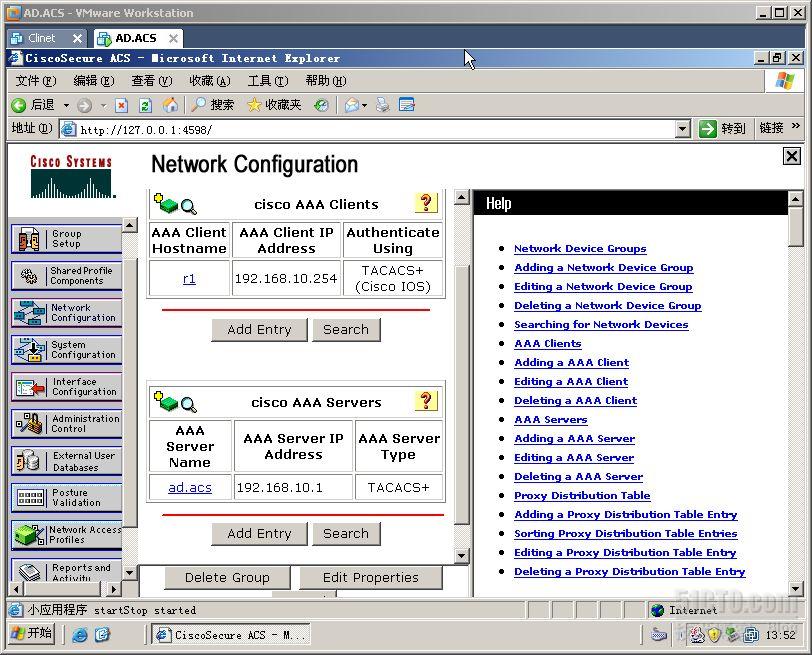
Task: Click scroll up arrow of Help panel
Action: click(795, 198)
